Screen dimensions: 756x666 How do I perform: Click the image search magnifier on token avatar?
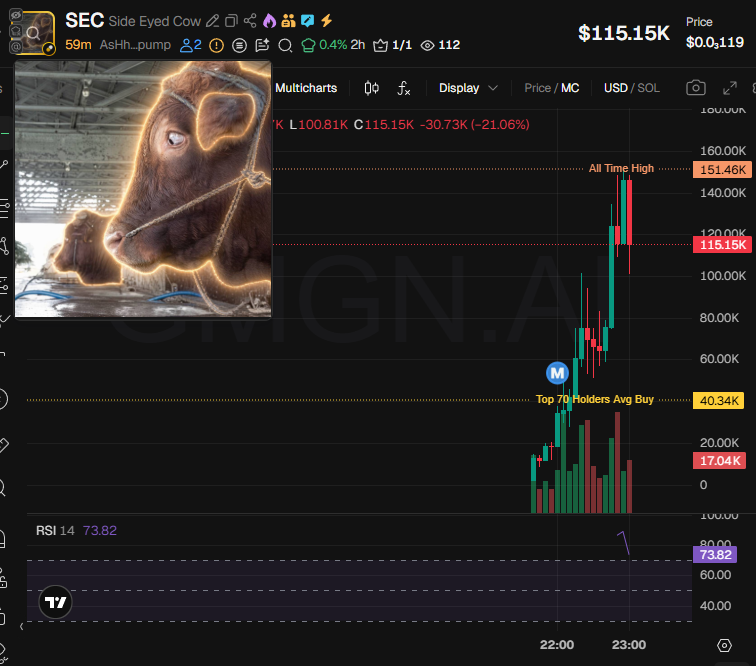(x=33, y=33)
